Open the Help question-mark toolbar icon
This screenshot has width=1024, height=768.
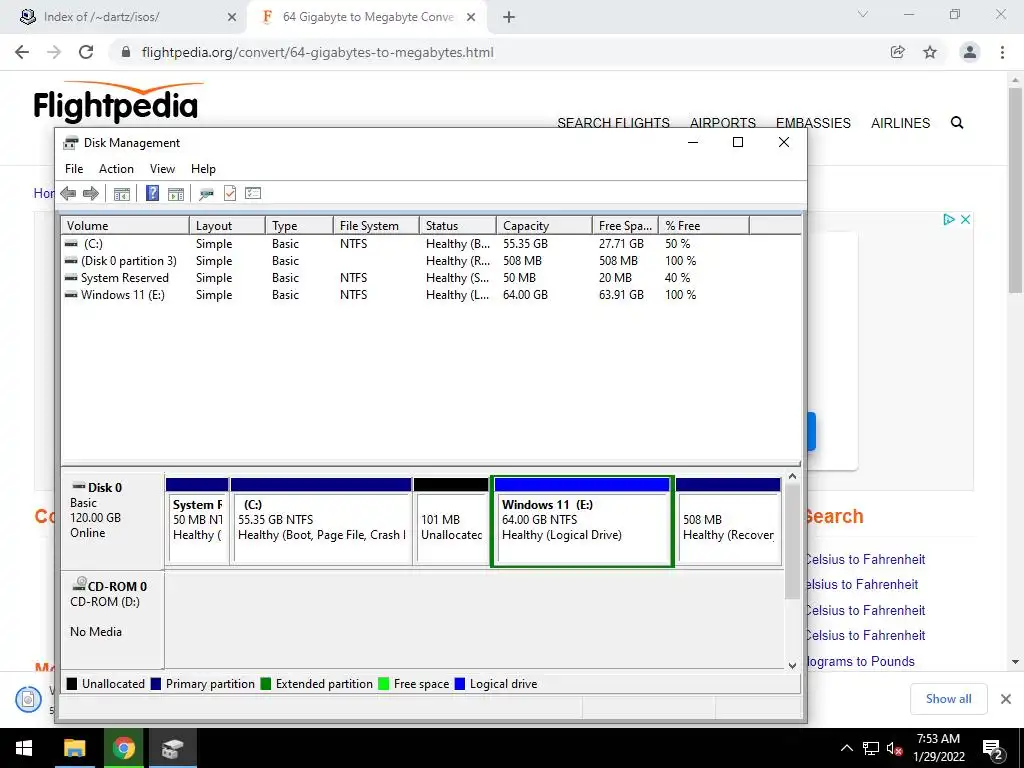pos(152,193)
